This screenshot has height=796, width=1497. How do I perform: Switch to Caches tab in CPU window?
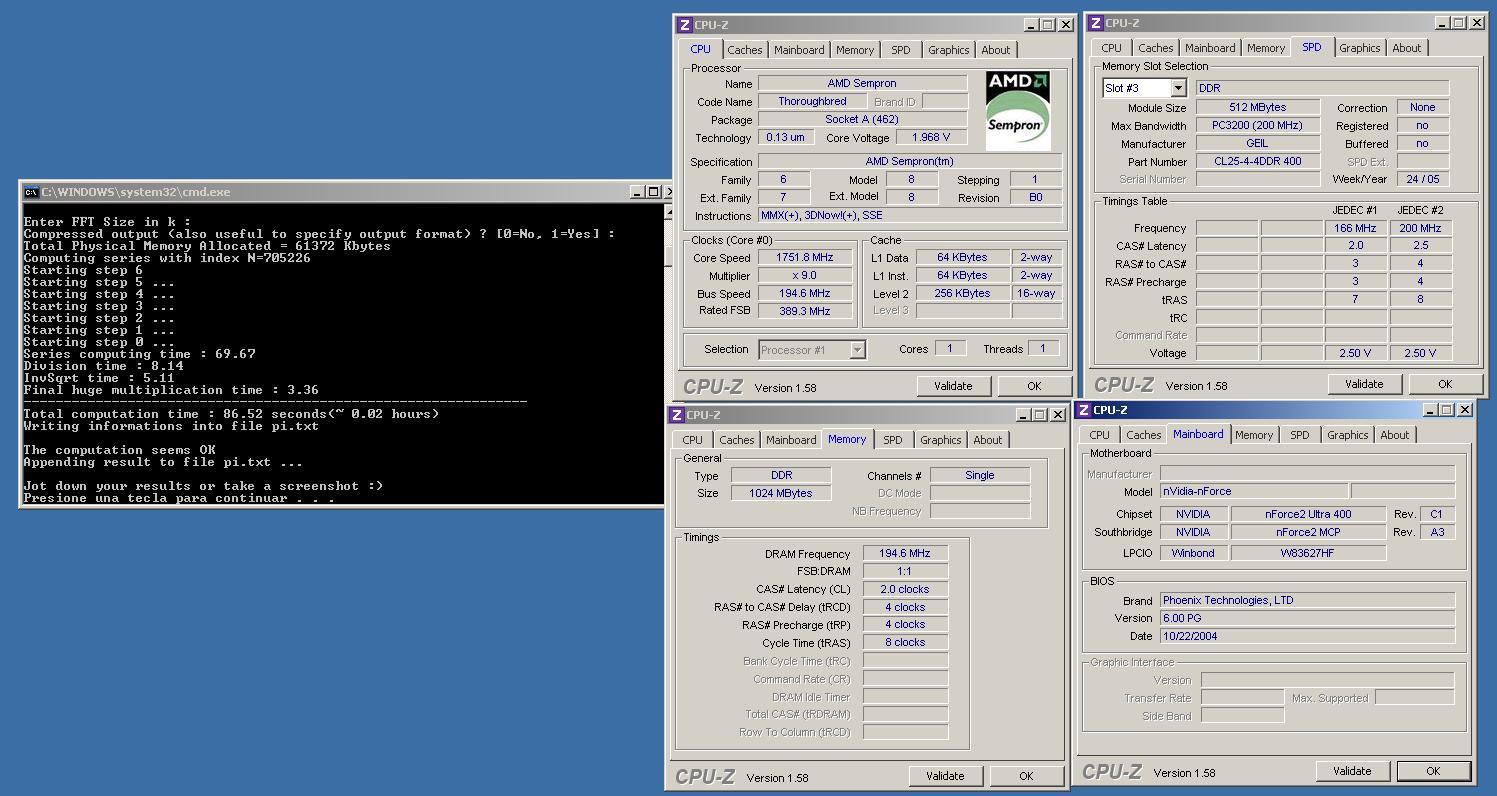744,50
